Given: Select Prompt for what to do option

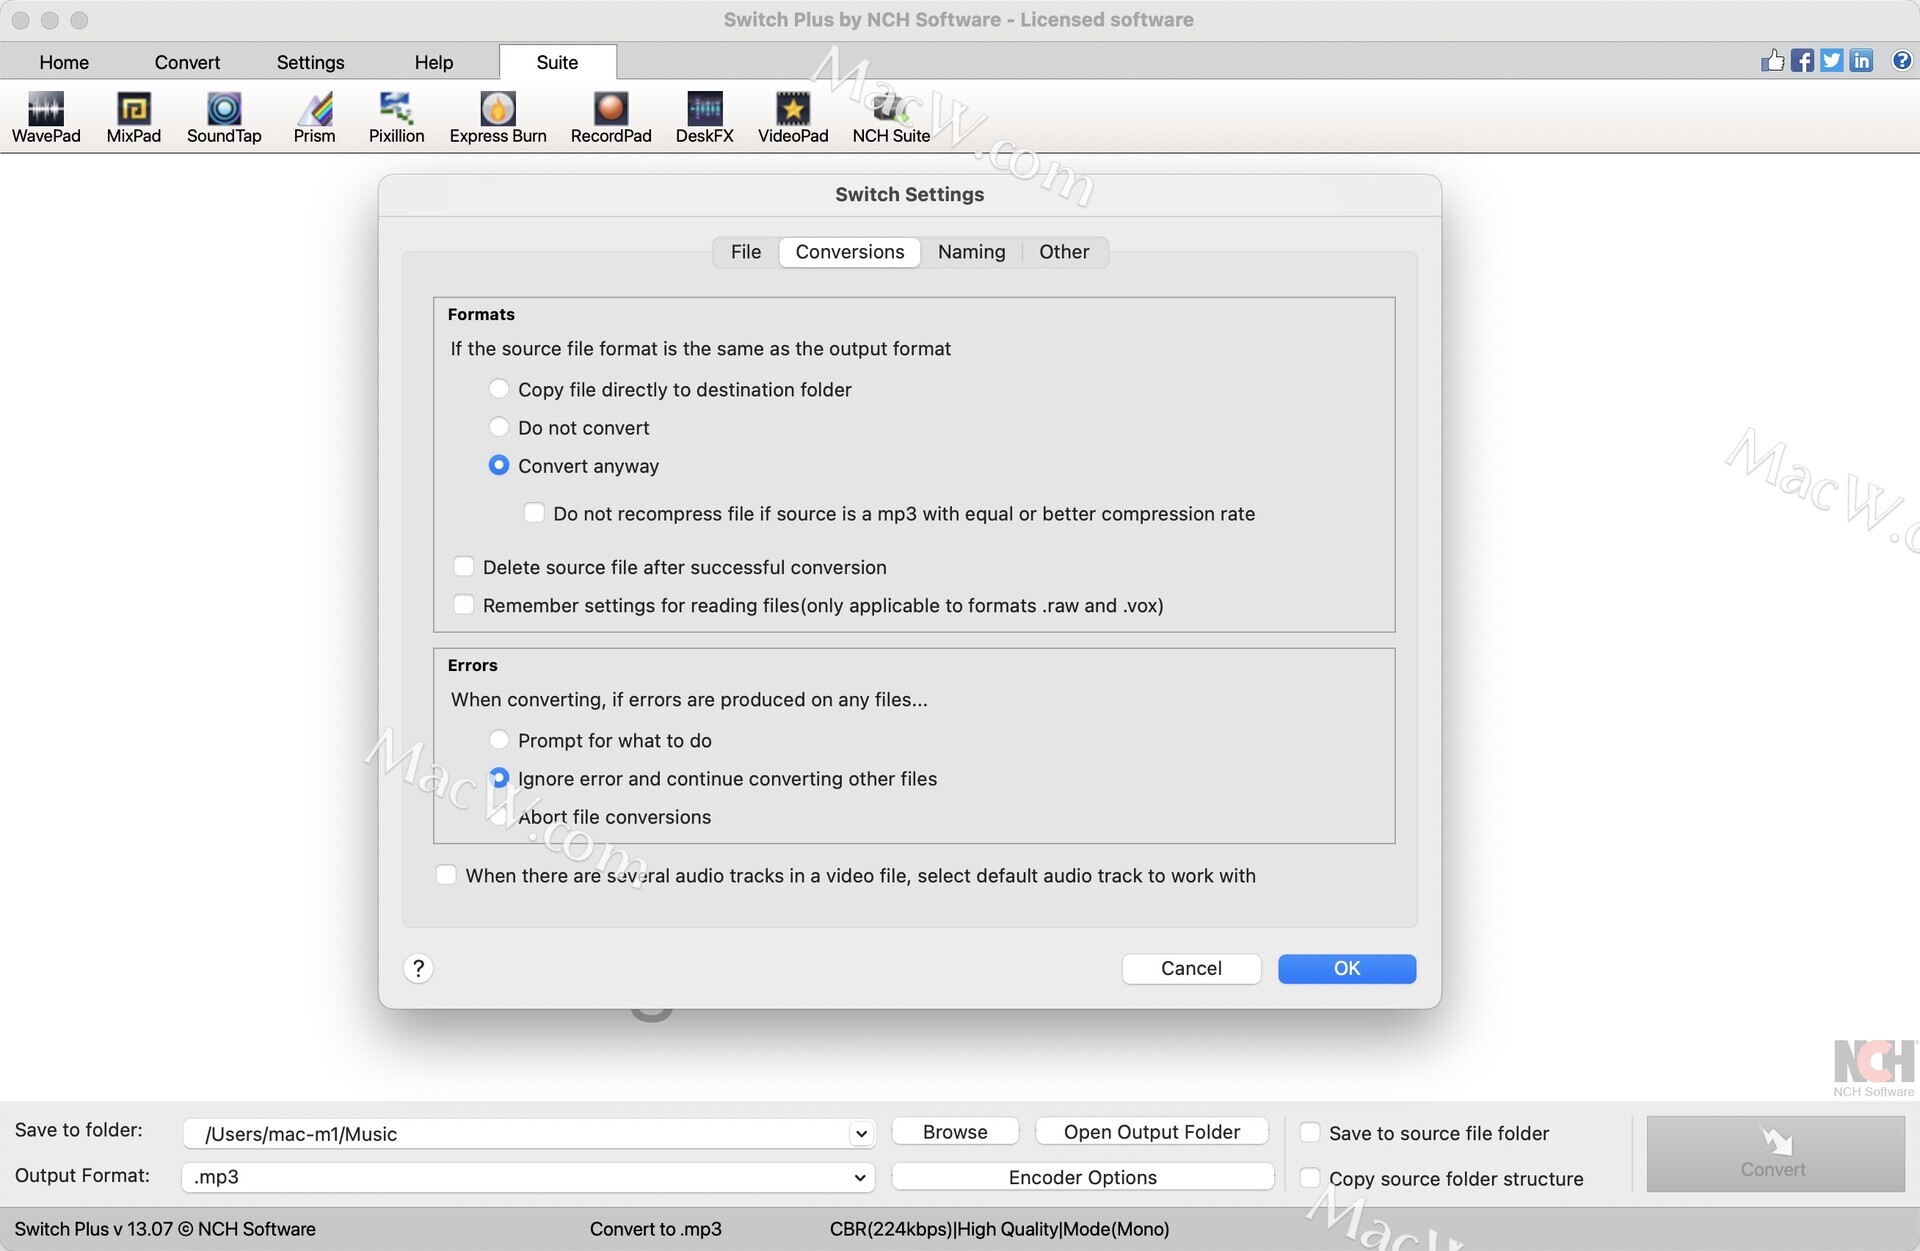Looking at the screenshot, I should point(499,740).
